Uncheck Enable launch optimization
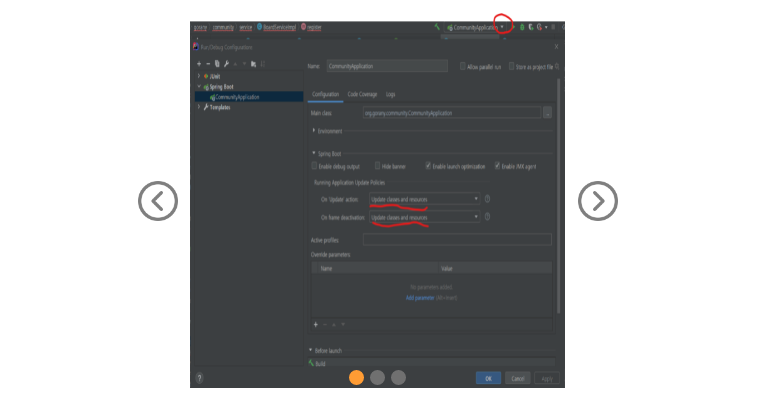Viewport: 778px width, 402px height. point(428,166)
